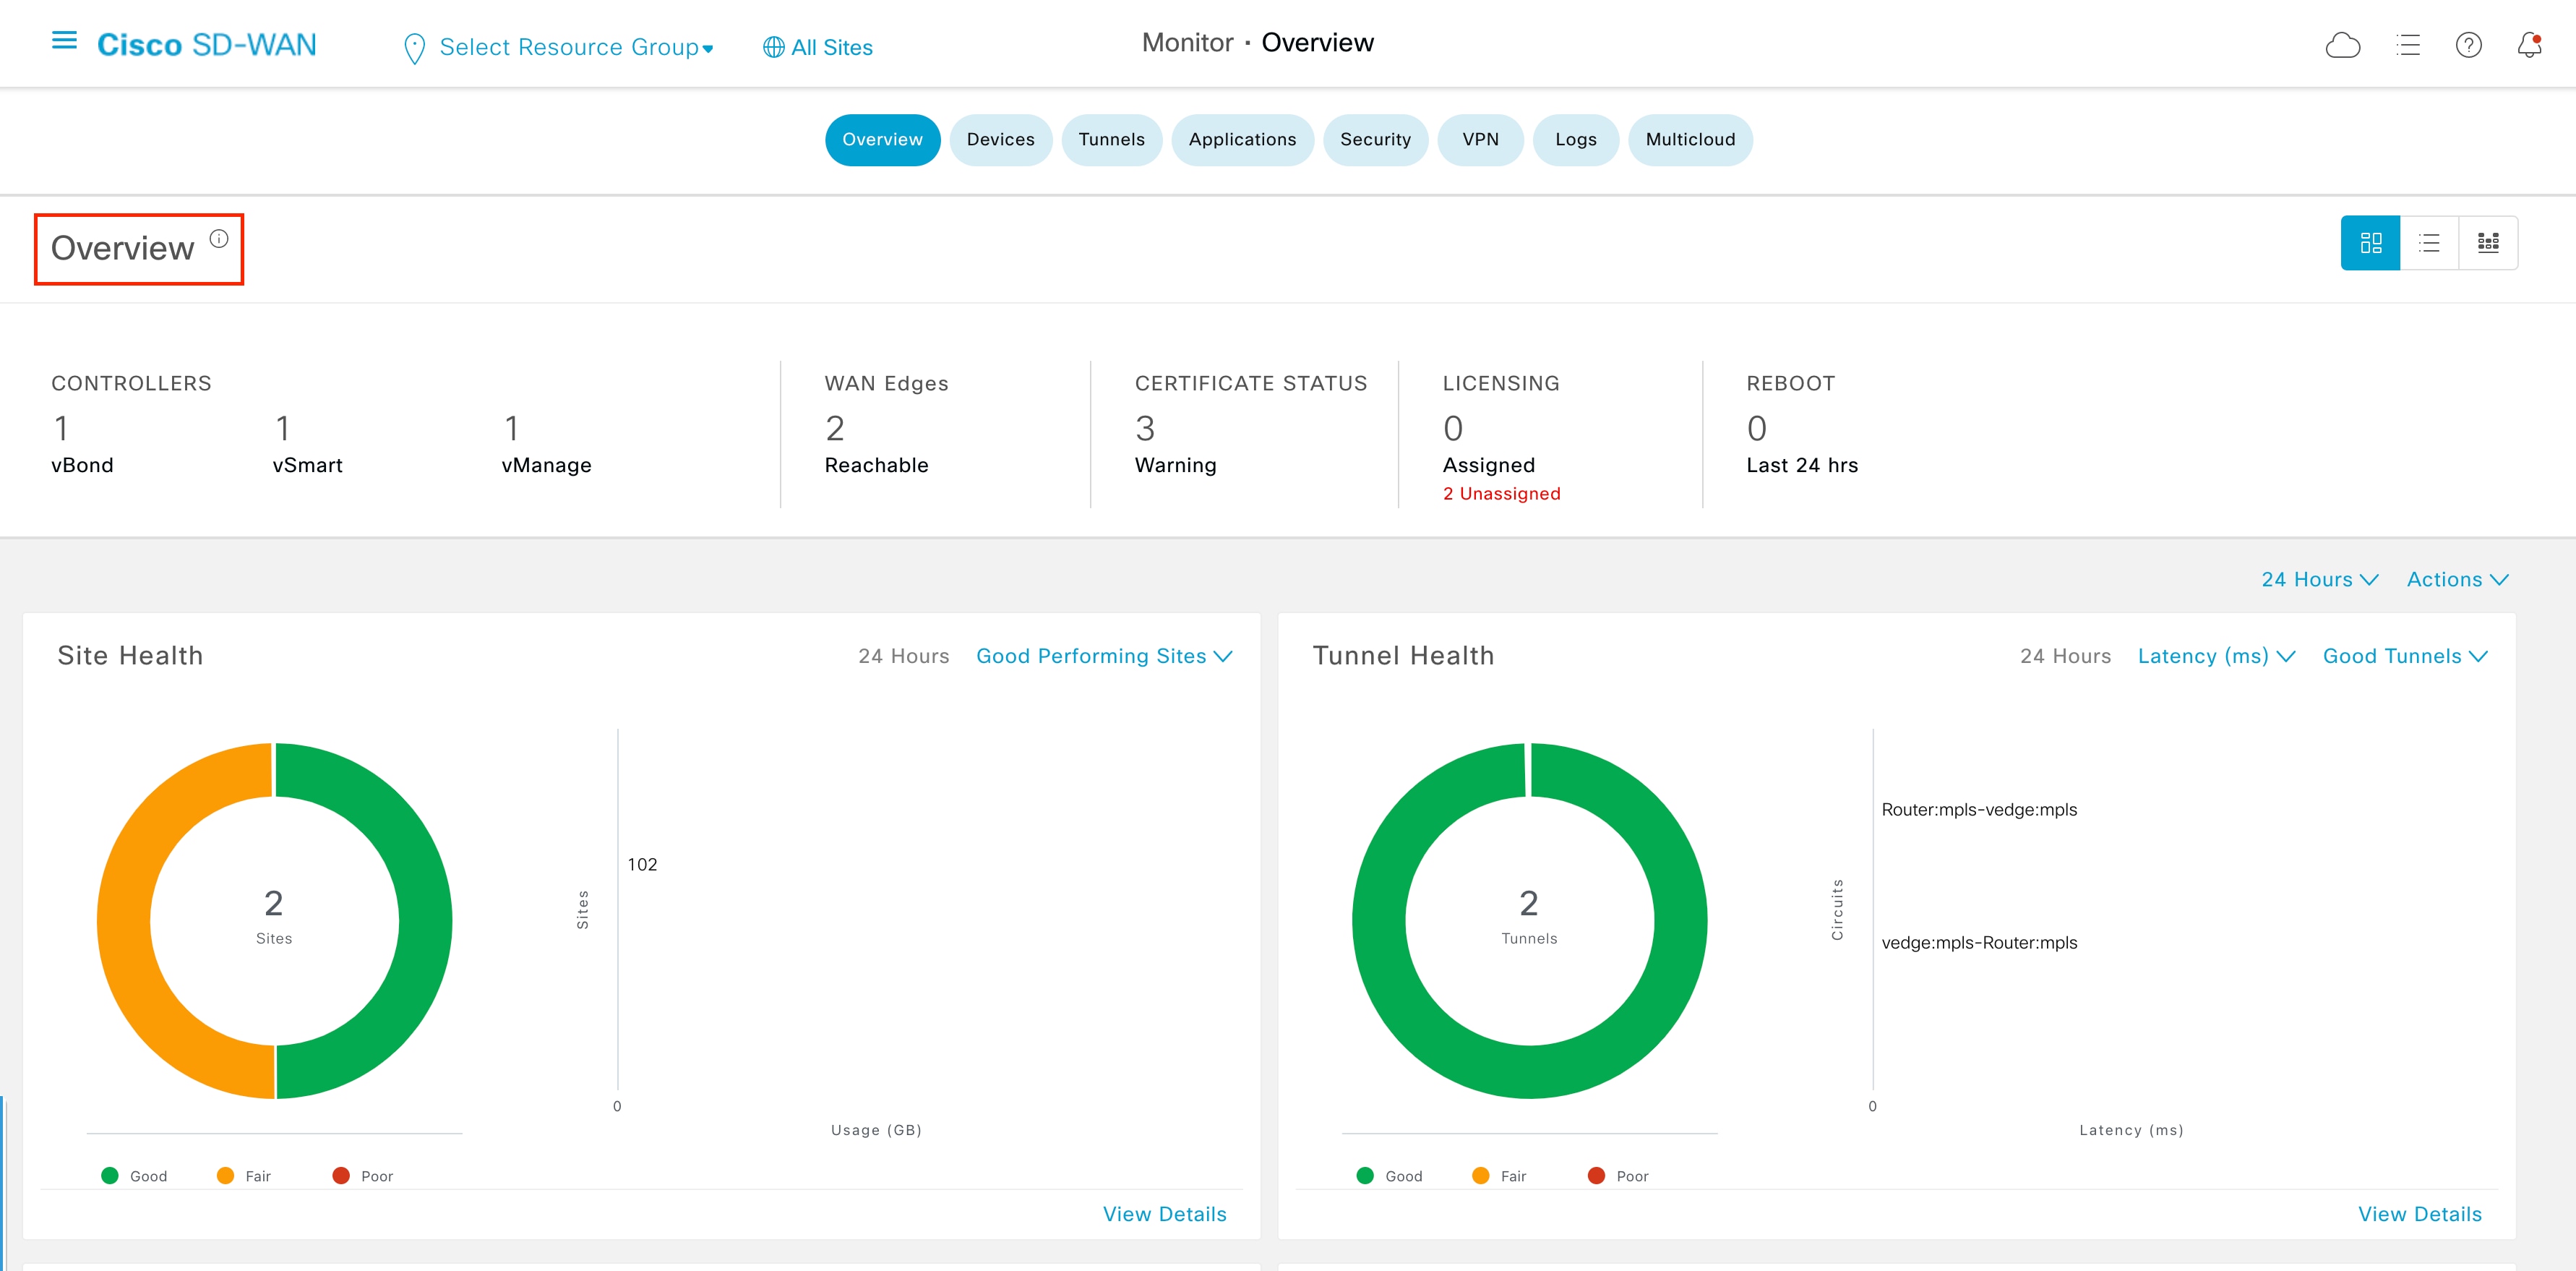2576x1271 pixels.
Task: Open the notifications bell icon
Action: [2529, 45]
